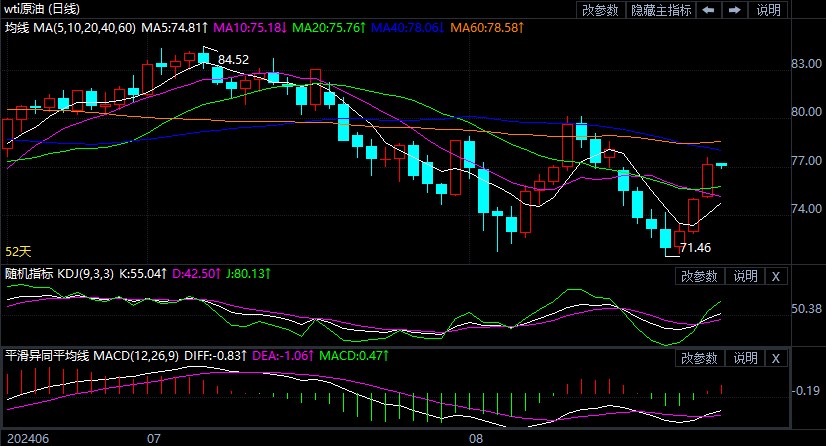The height and width of the screenshot is (446, 826).
Task: Click the 84.52 high price label
Action: tap(233, 60)
